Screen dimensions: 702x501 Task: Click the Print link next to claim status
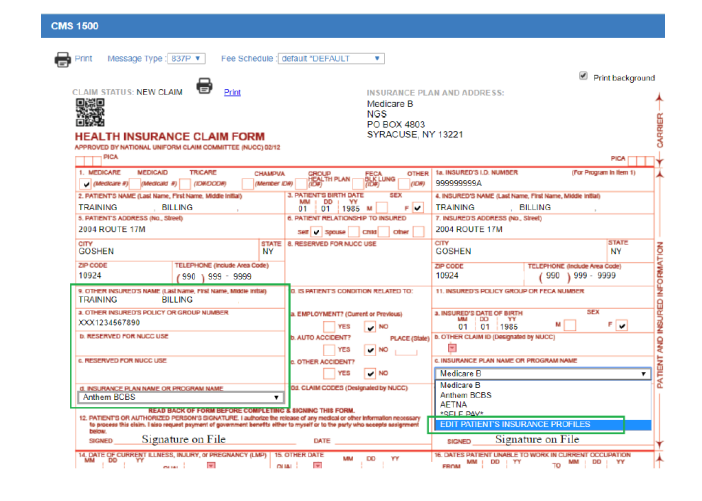232,92
